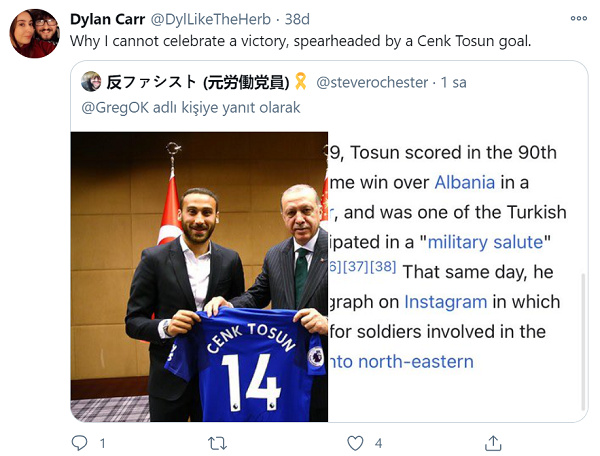The height and width of the screenshot is (456, 600).
Task: Click the reply speech bubble icon
Action: coord(80,443)
